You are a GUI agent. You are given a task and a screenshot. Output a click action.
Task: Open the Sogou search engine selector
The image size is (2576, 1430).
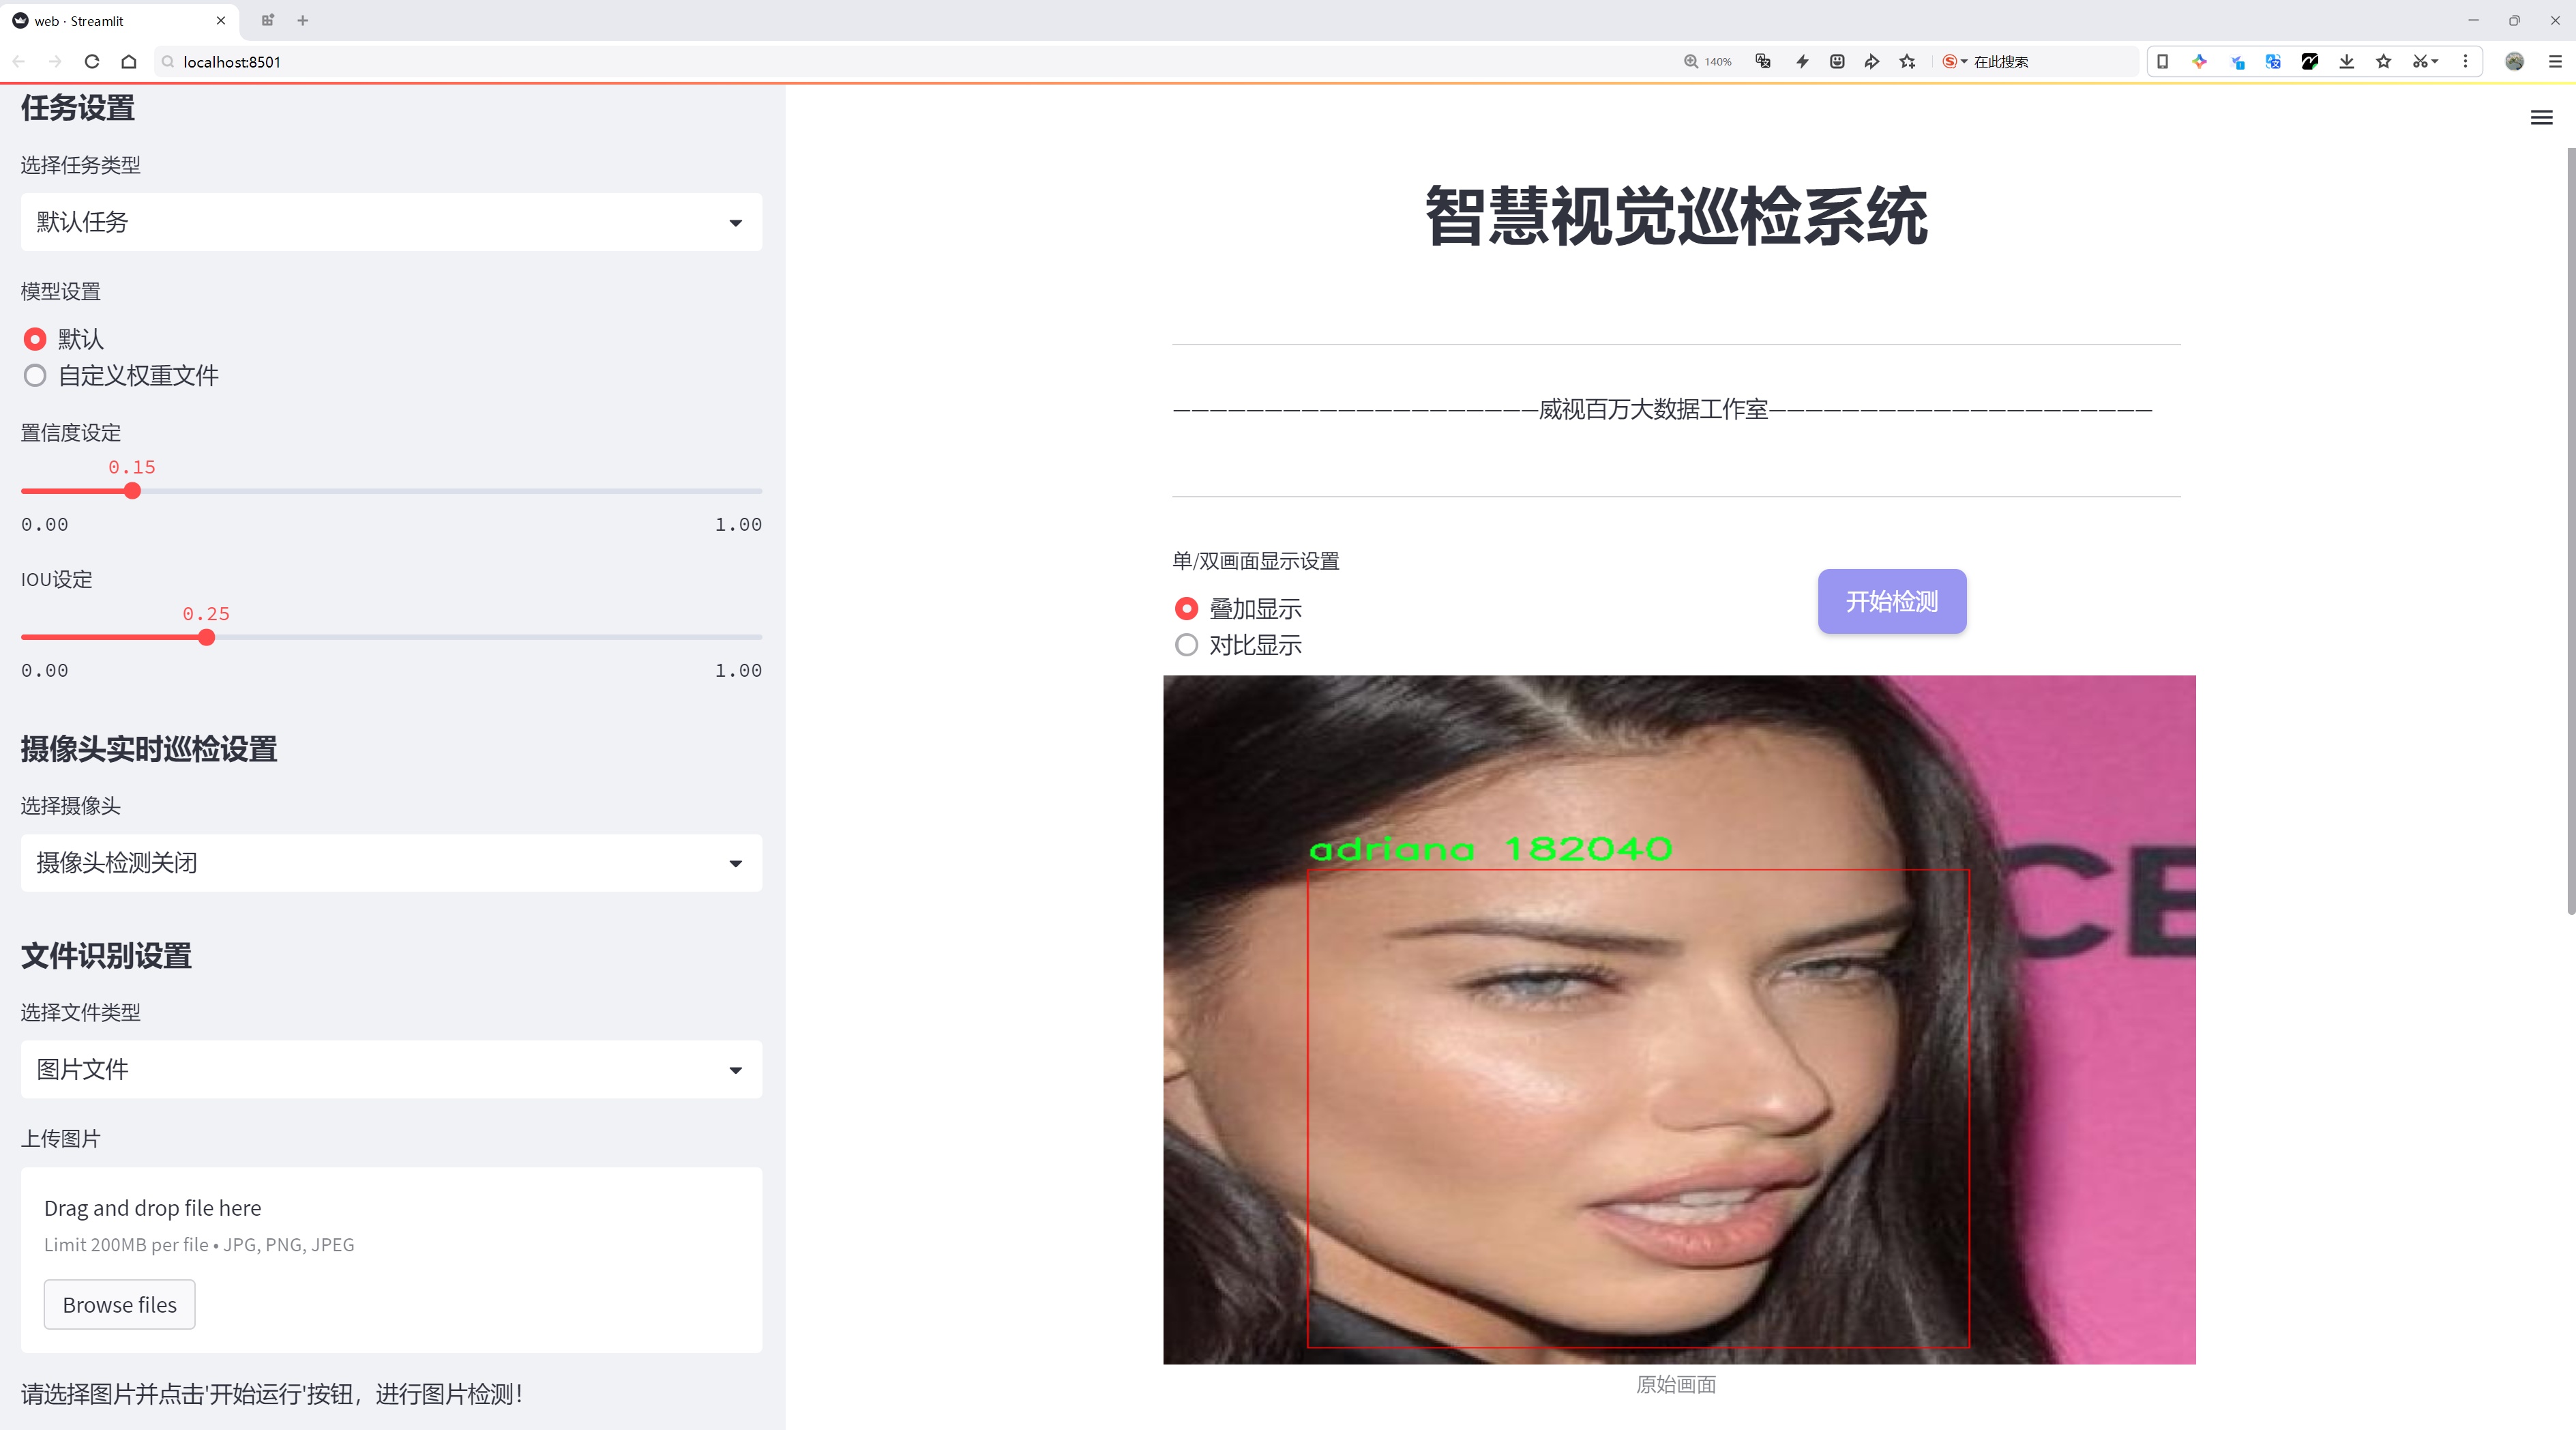[x=1954, y=62]
